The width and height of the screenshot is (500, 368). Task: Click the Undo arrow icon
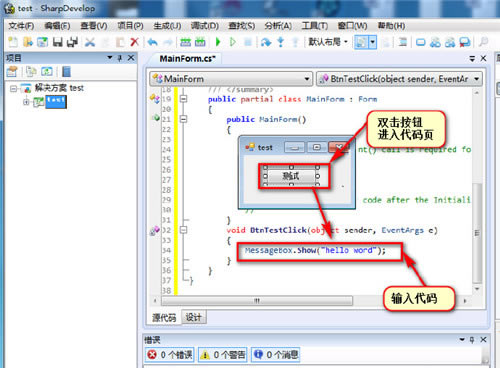(153, 42)
